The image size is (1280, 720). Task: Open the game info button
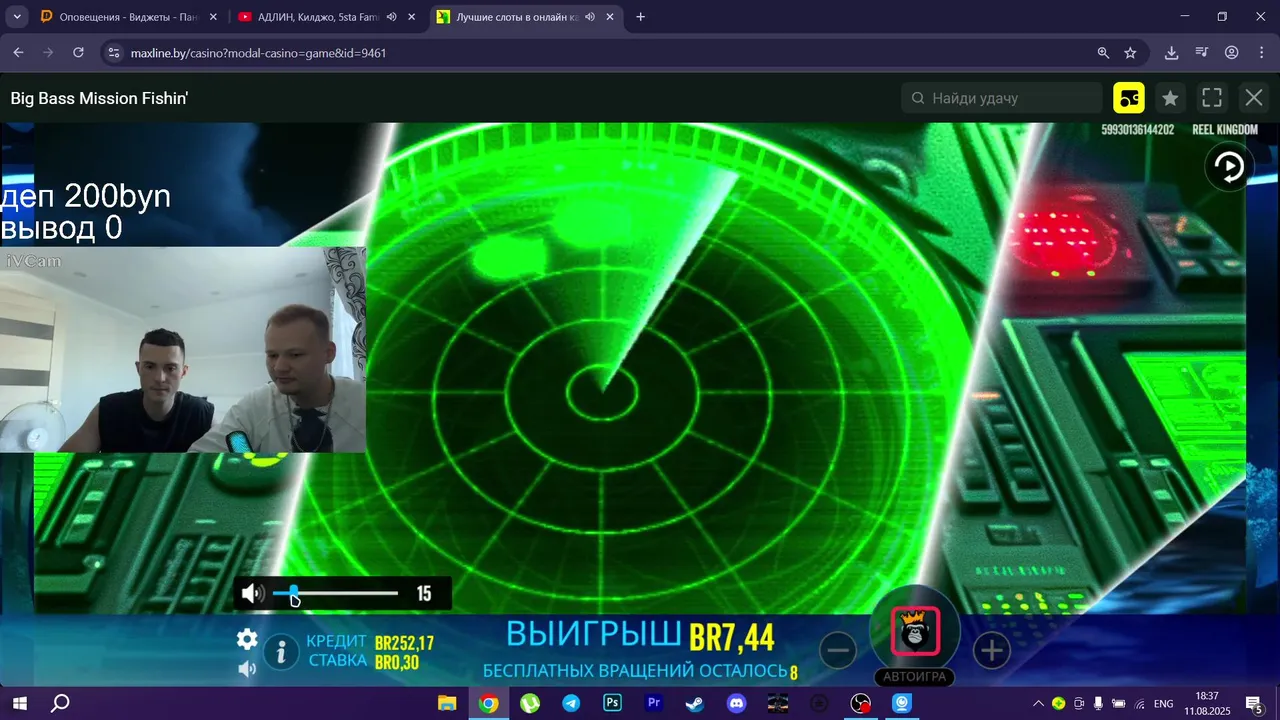click(x=281, y=653)
